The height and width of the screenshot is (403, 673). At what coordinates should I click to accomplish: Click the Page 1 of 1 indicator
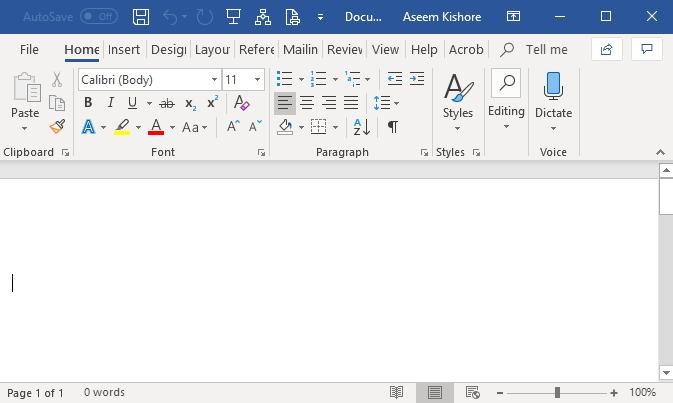tap(35, 393)
